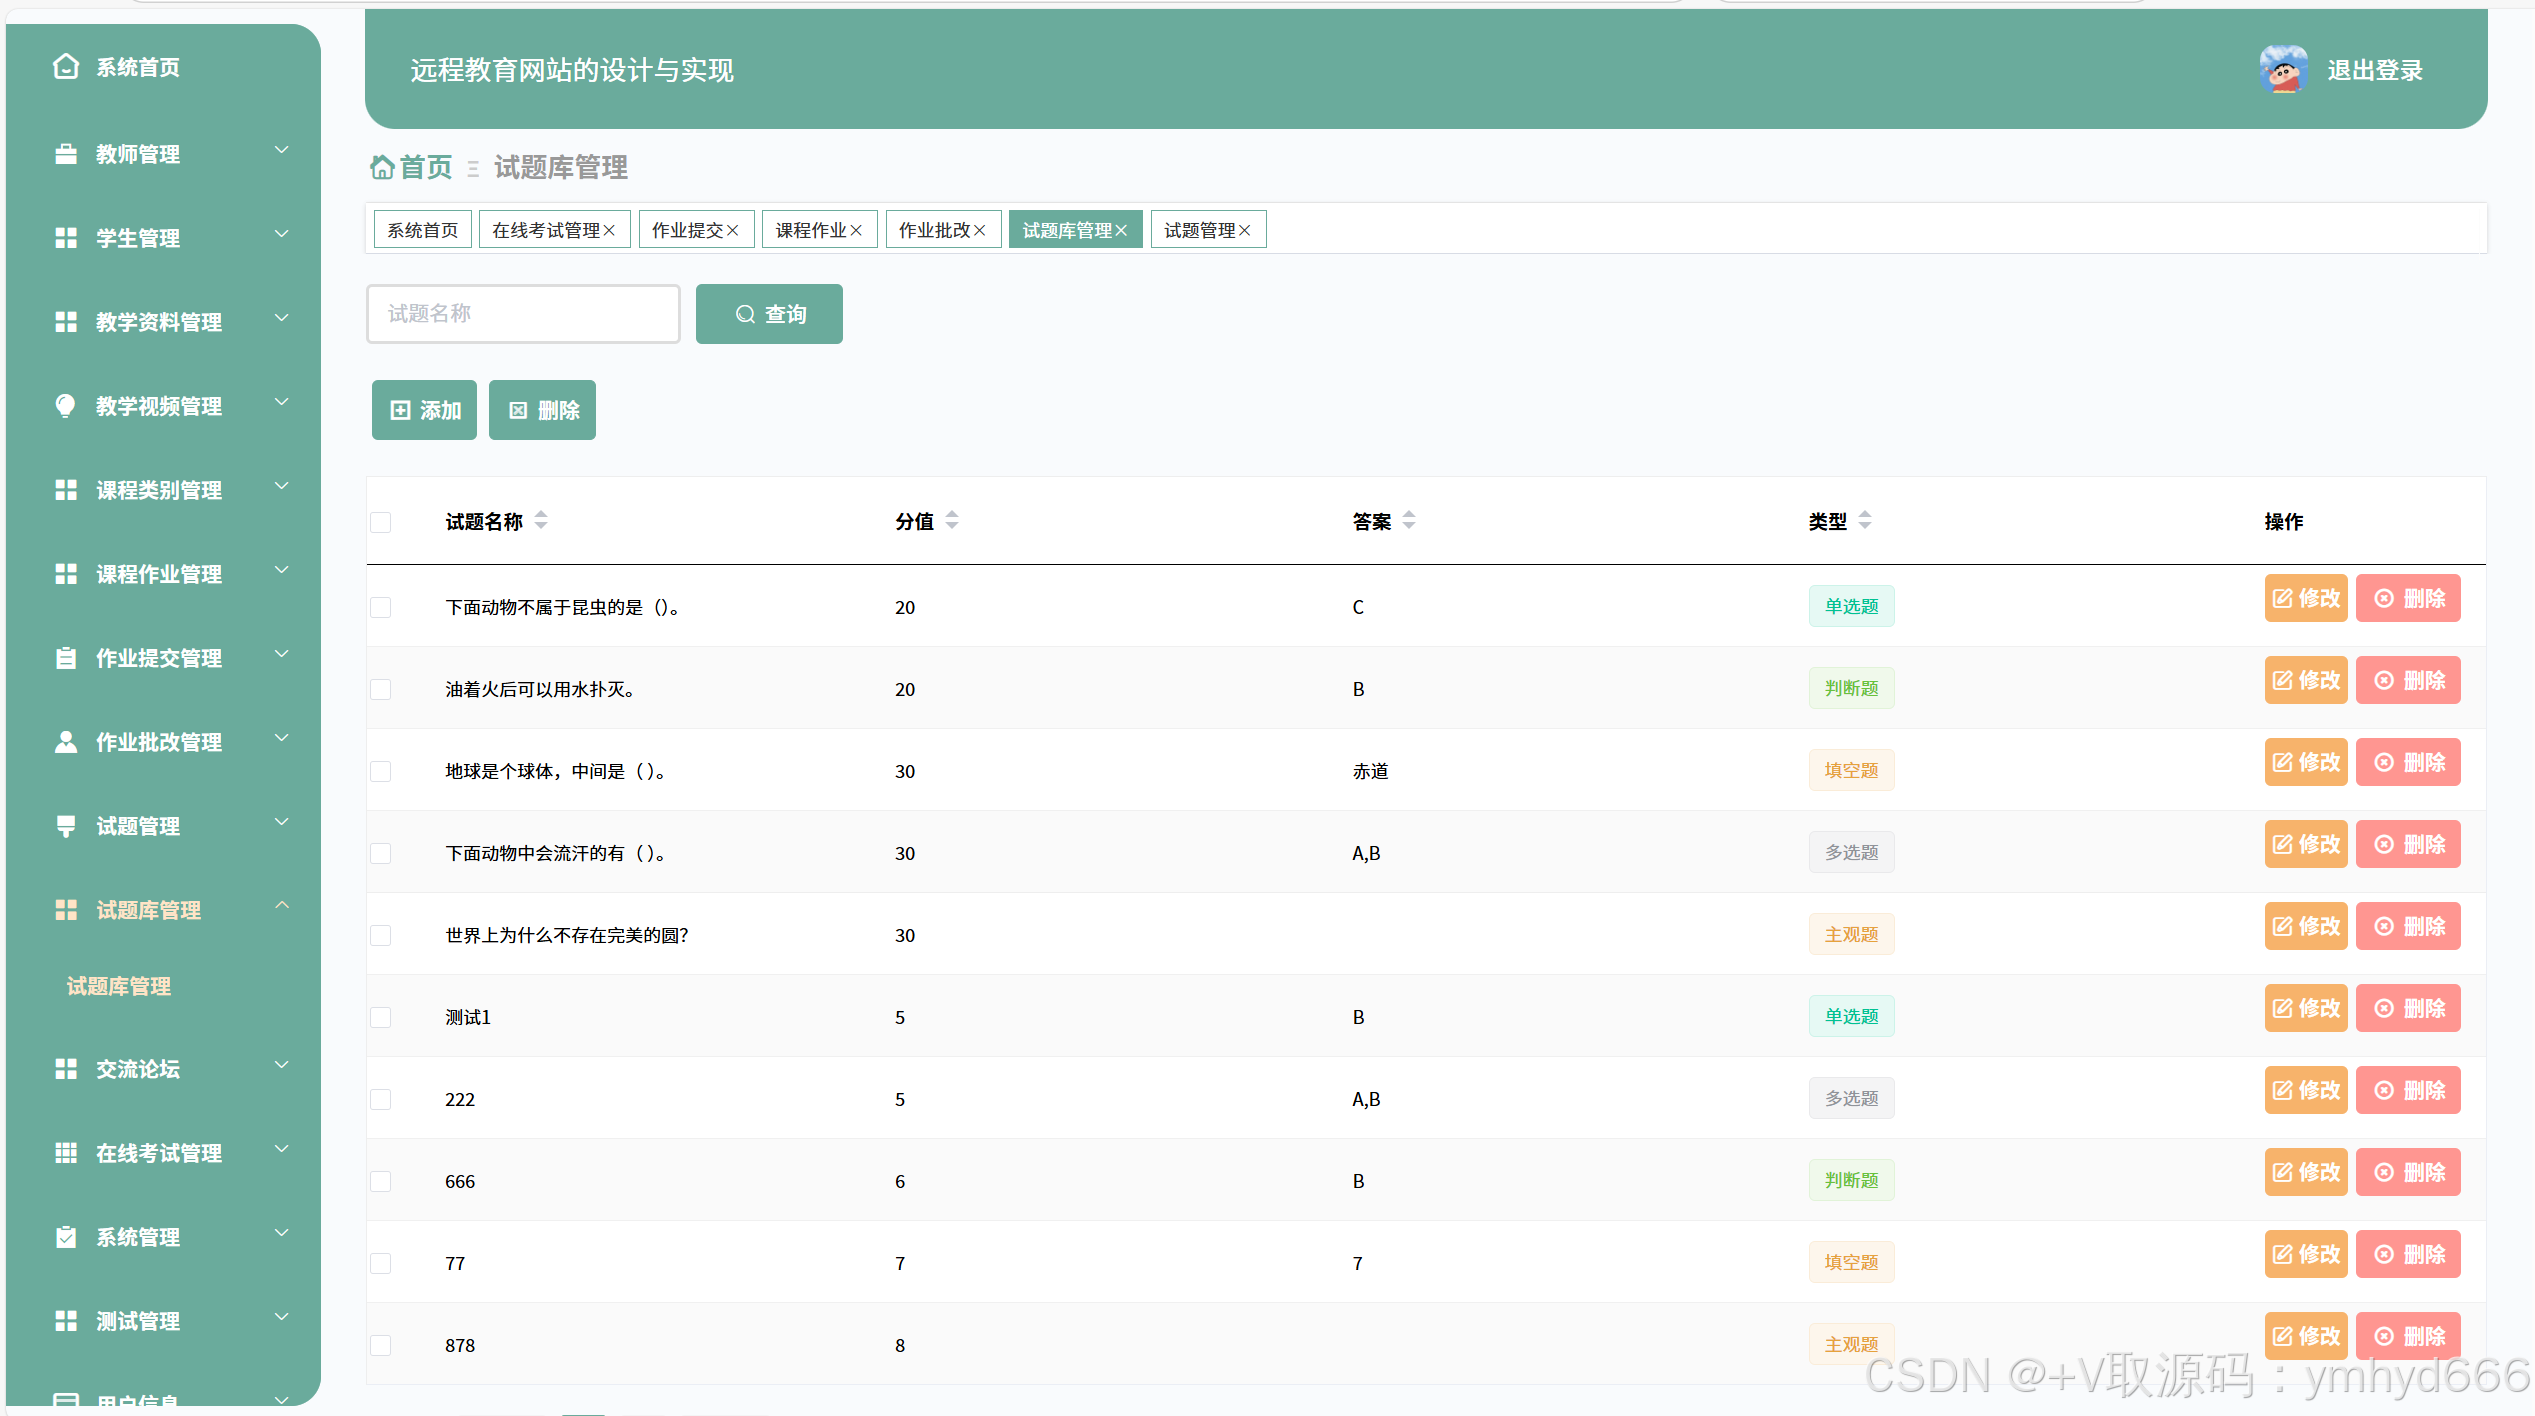Expand 交流论坛 menu chevron
2535x1416 pixels.
(x=282, y=1065)
